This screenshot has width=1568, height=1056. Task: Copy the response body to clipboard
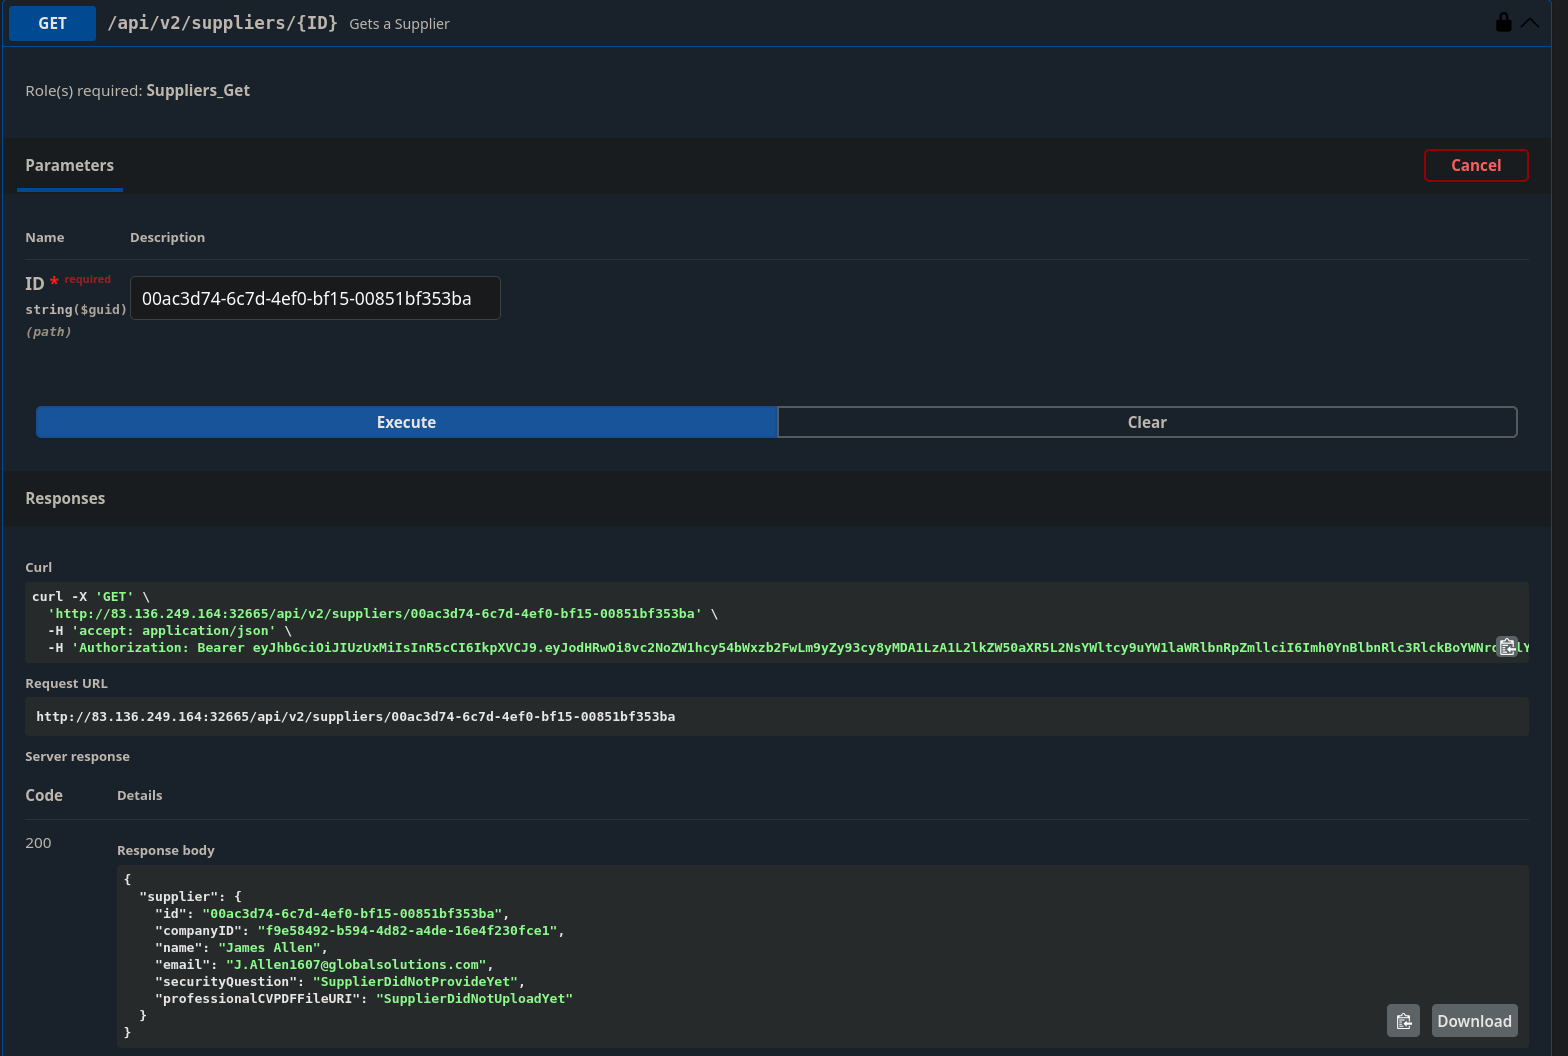point(1403,1021)
